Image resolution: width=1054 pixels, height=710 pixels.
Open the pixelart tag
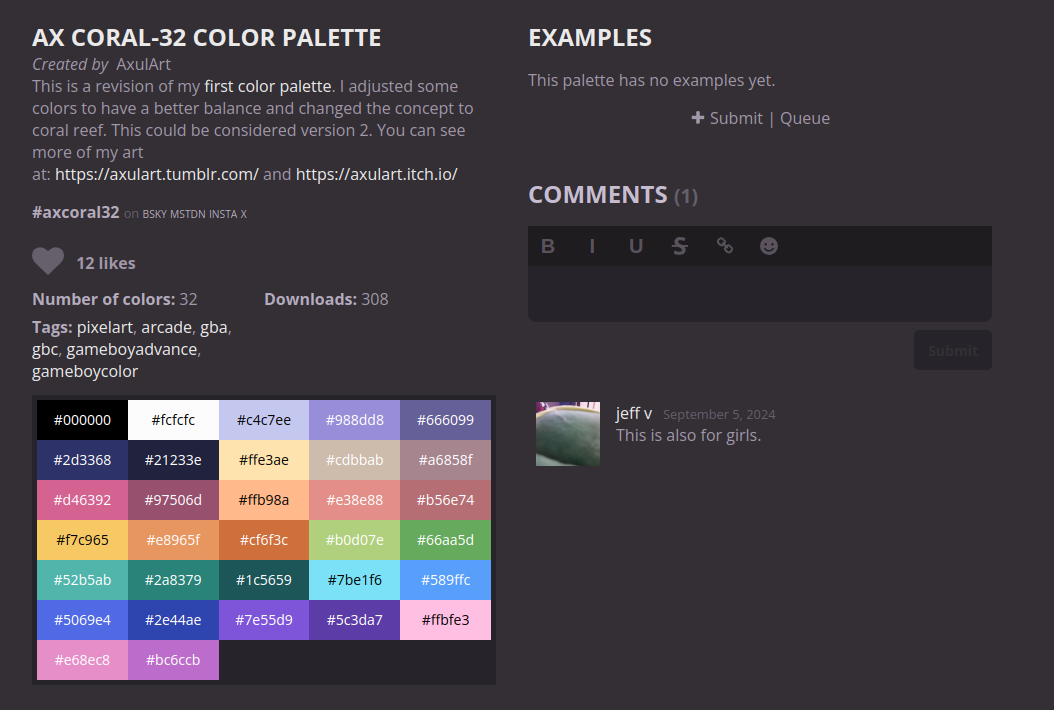[x=105, y=327]
